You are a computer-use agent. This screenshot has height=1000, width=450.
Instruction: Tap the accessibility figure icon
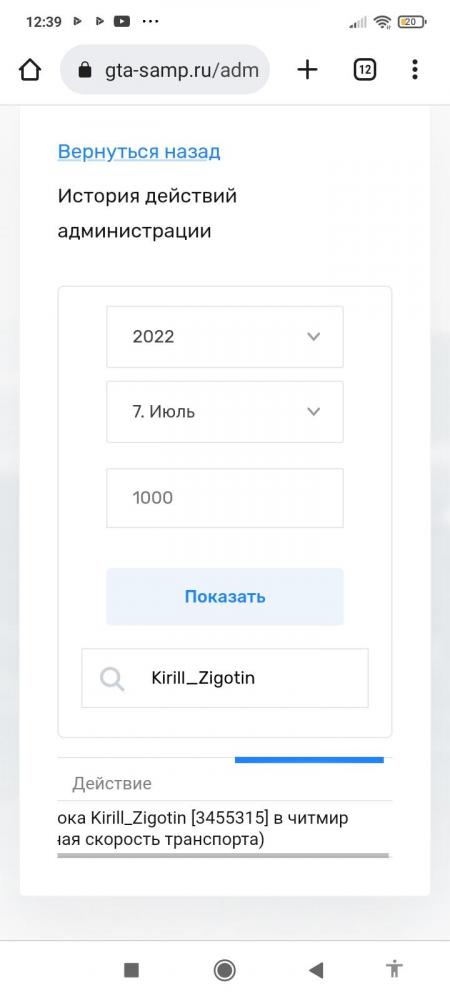pos(395,969)
